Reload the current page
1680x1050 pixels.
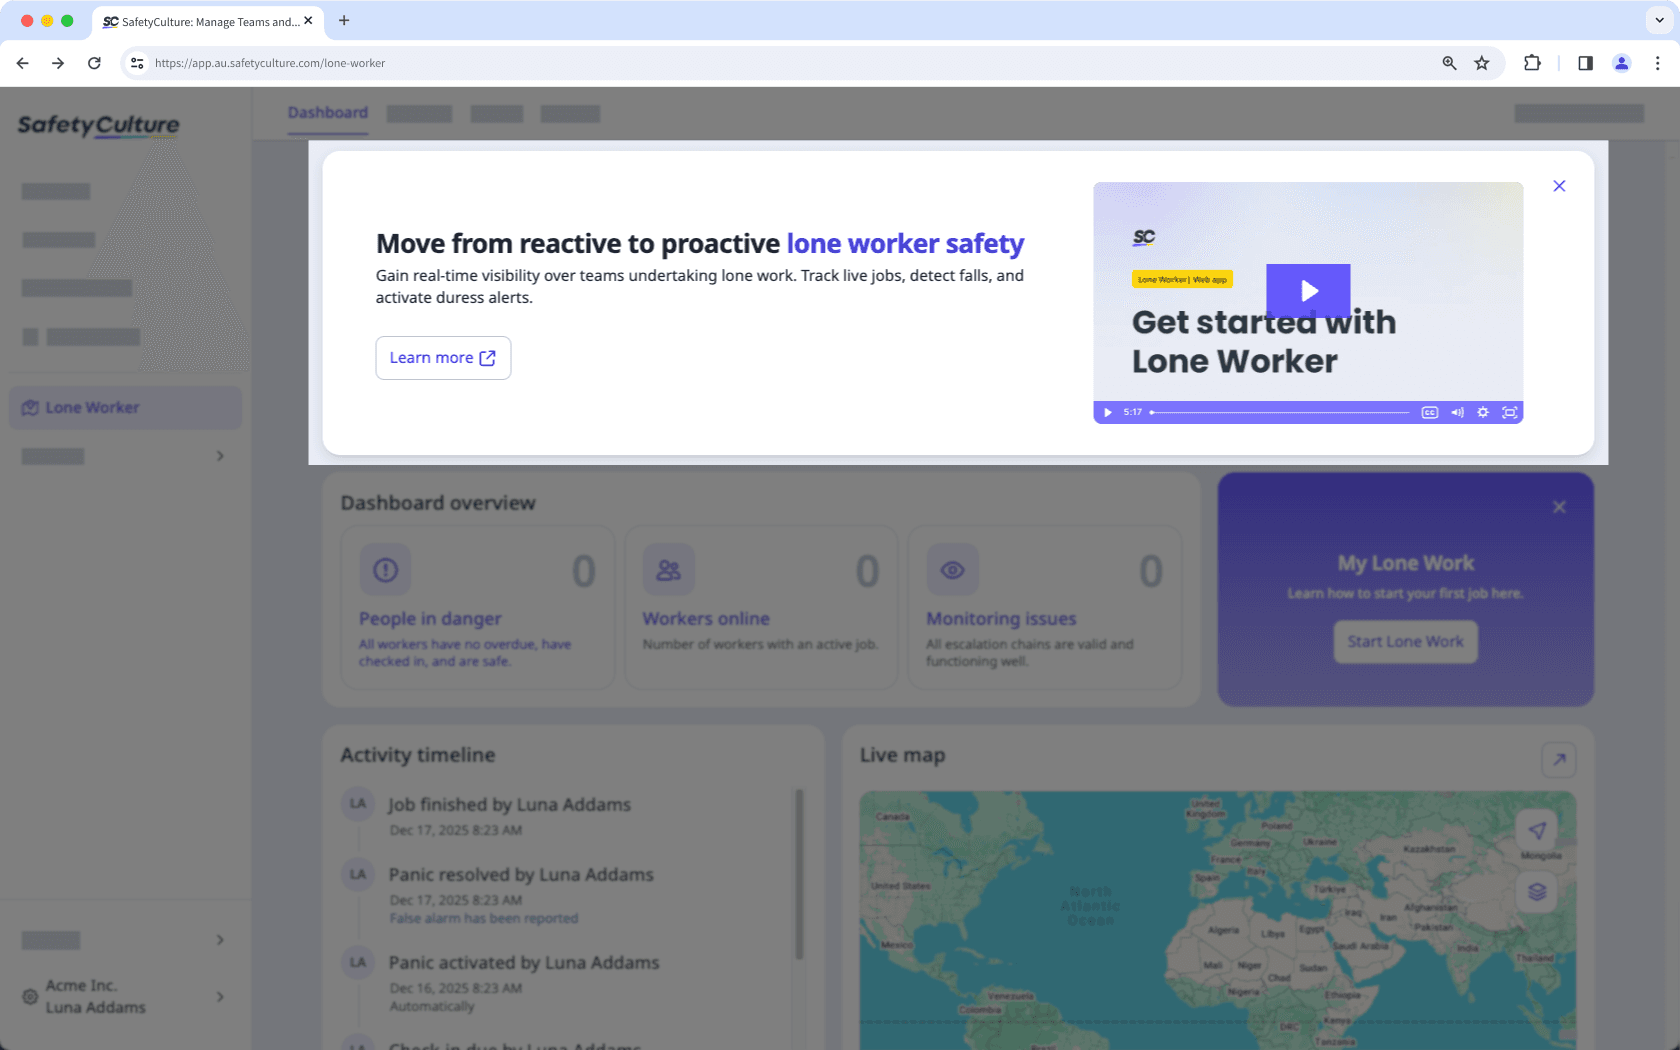(x=94, y=63)
